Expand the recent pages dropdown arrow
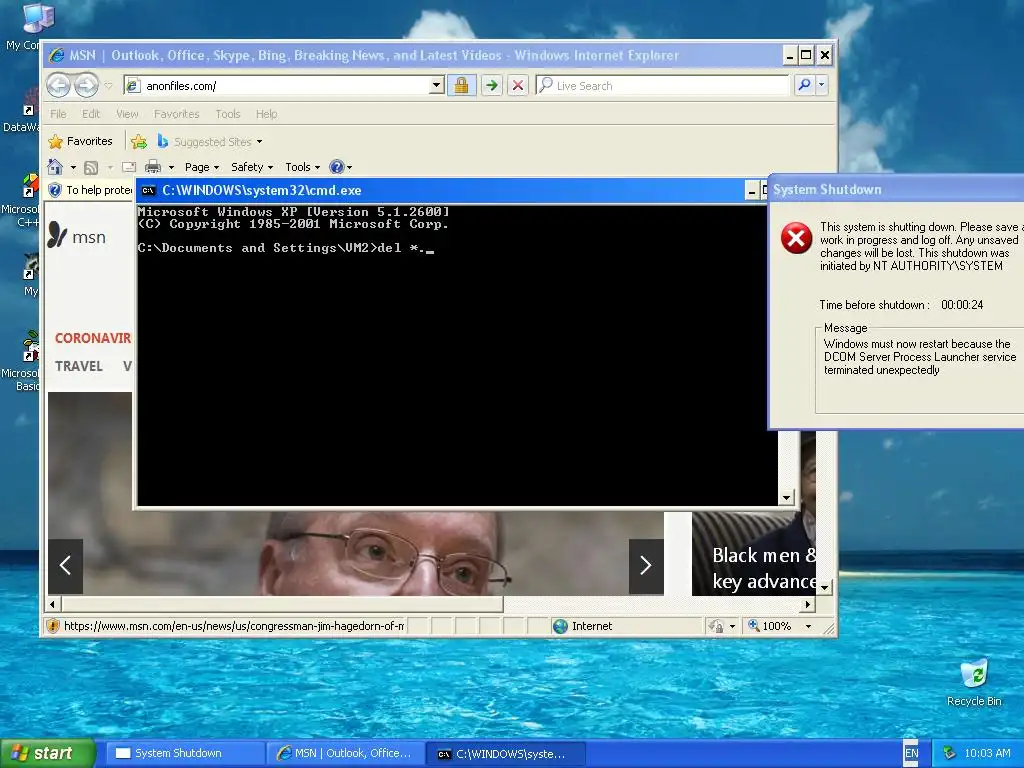The height and width of the screenshot is (768, 1024). tap(108, 86)
